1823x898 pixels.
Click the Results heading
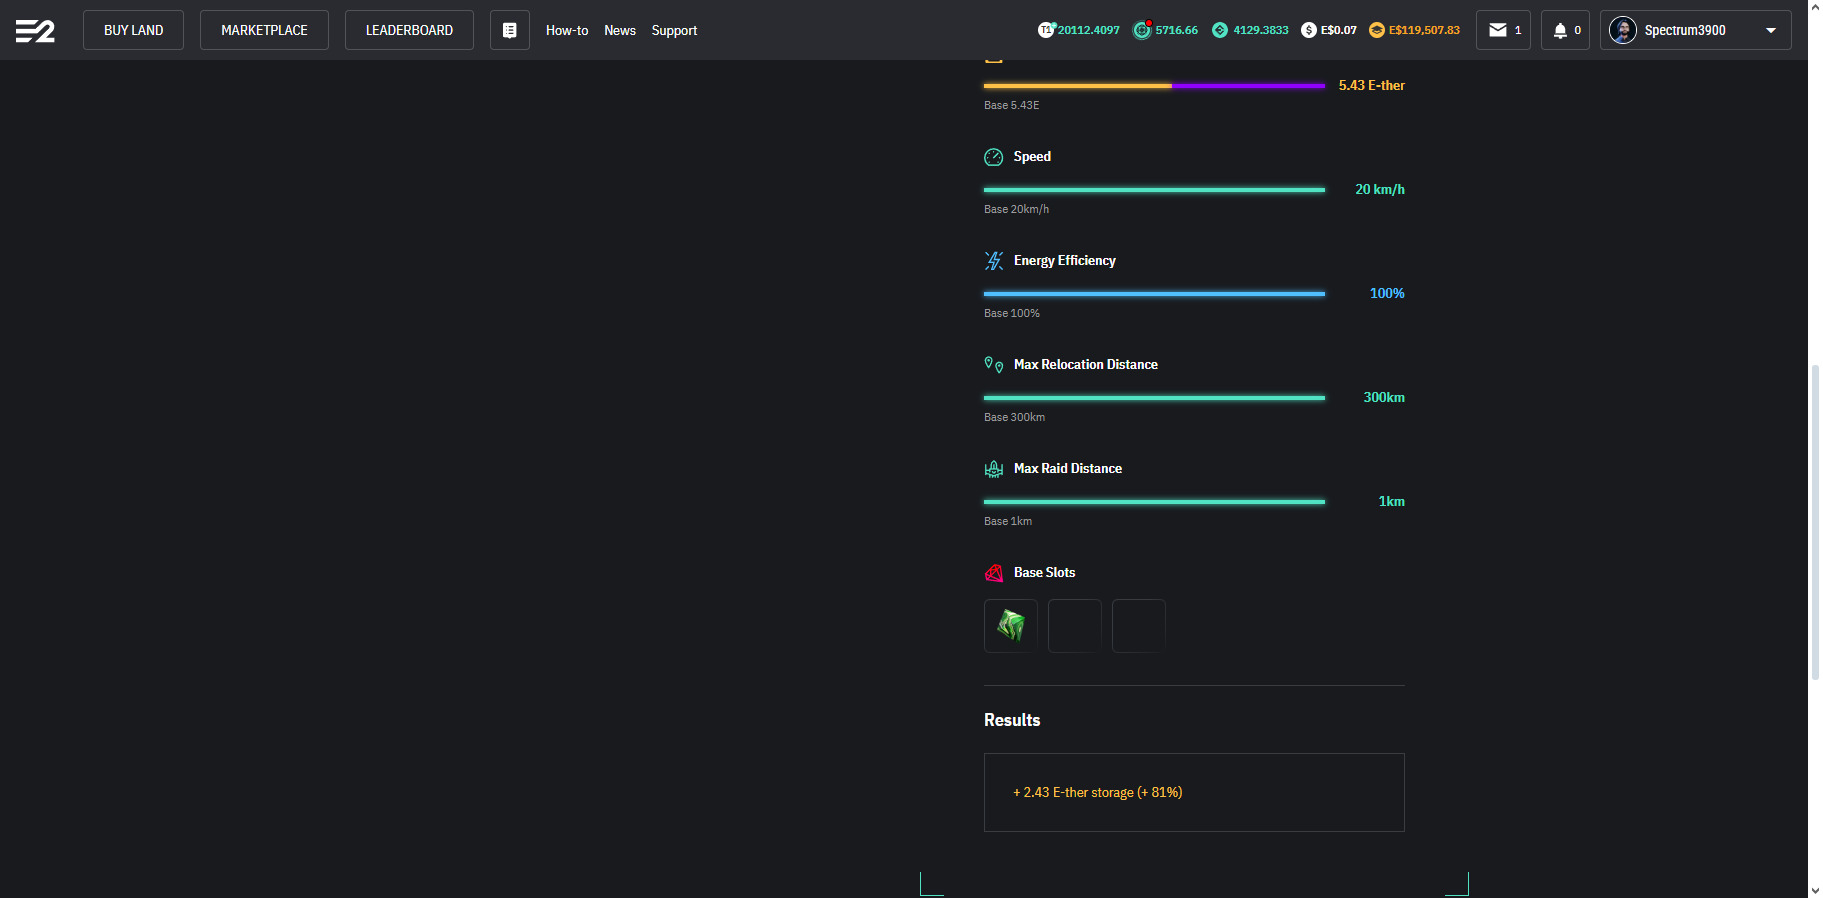click(1012, 720)
